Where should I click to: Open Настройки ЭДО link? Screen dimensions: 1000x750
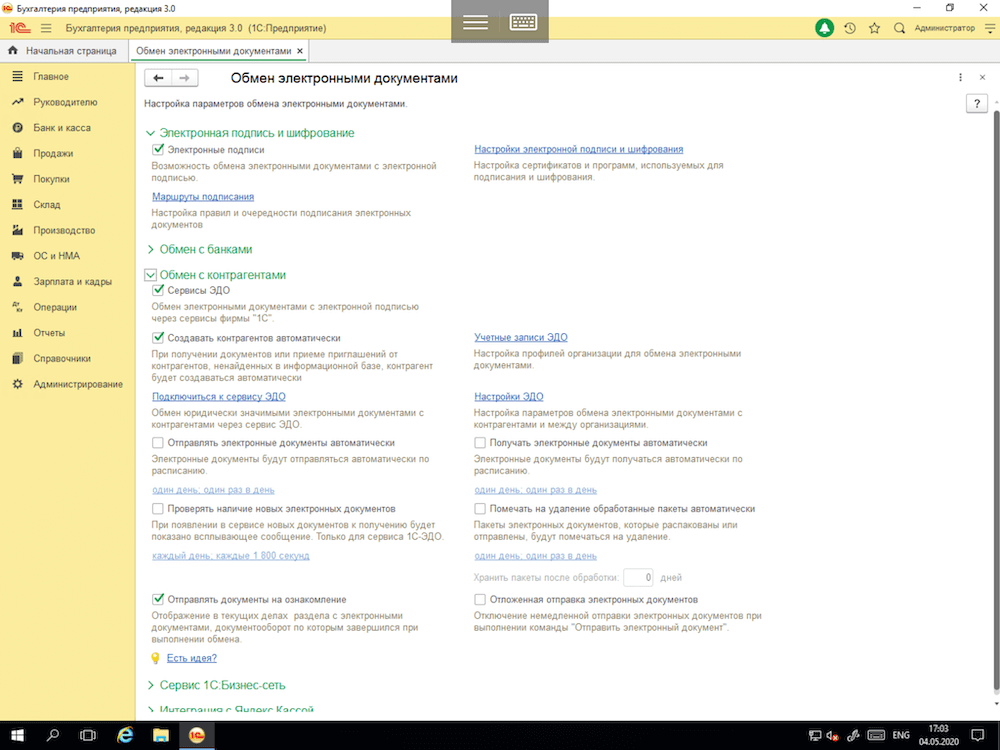point(508,397)
